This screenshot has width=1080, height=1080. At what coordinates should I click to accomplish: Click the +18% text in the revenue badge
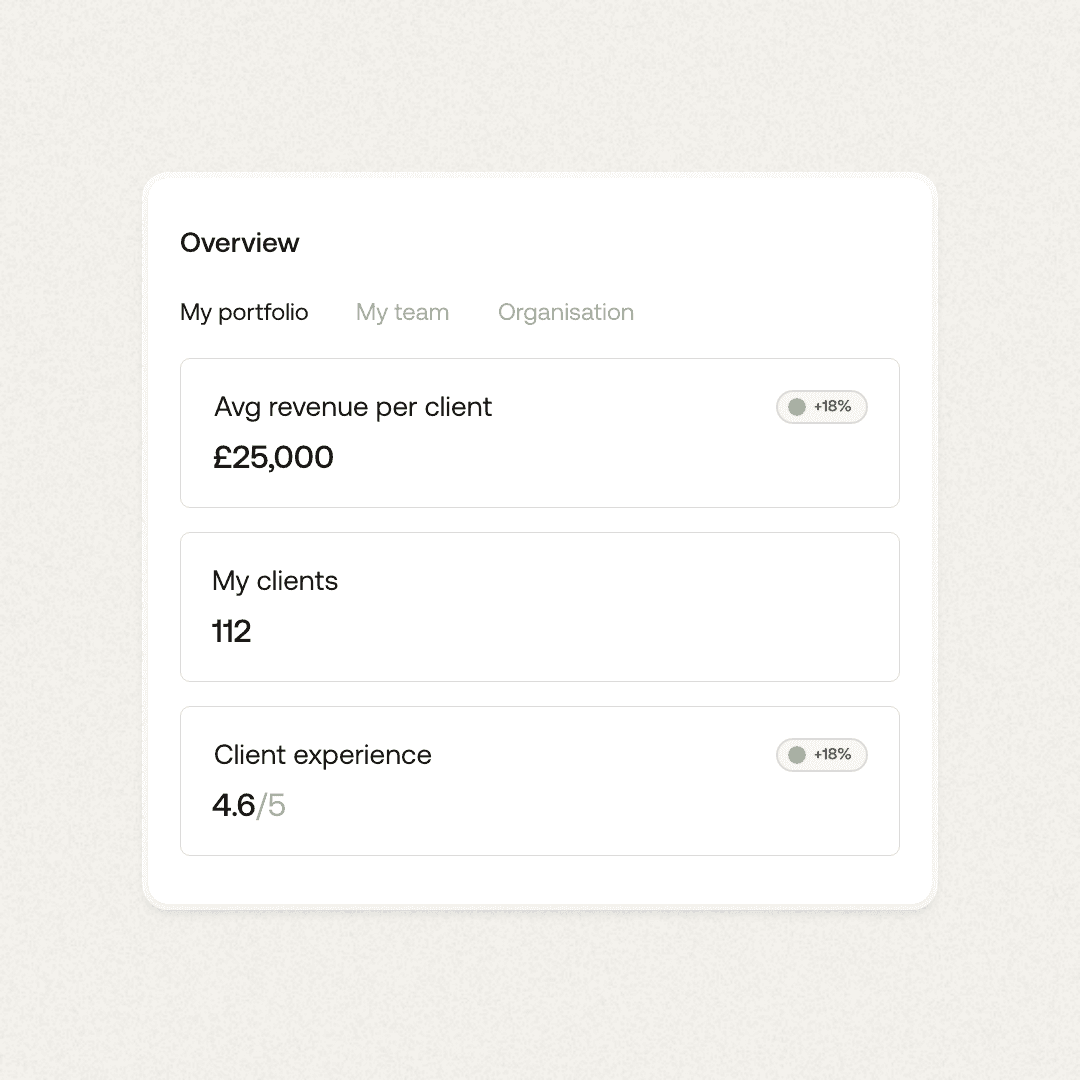(833, 406)
